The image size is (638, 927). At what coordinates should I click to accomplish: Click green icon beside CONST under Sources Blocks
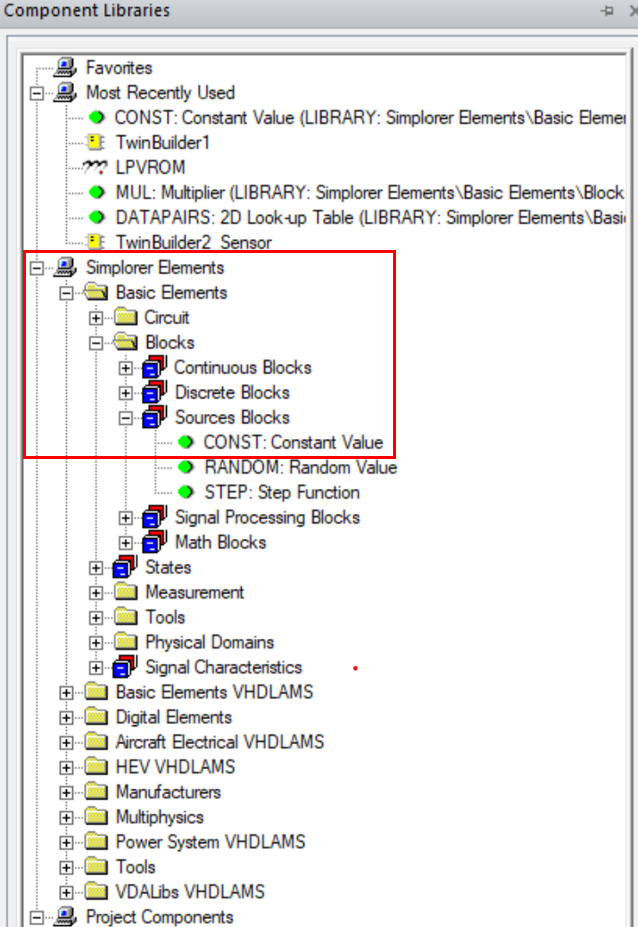pyautogui.click(x=186, y=442)
